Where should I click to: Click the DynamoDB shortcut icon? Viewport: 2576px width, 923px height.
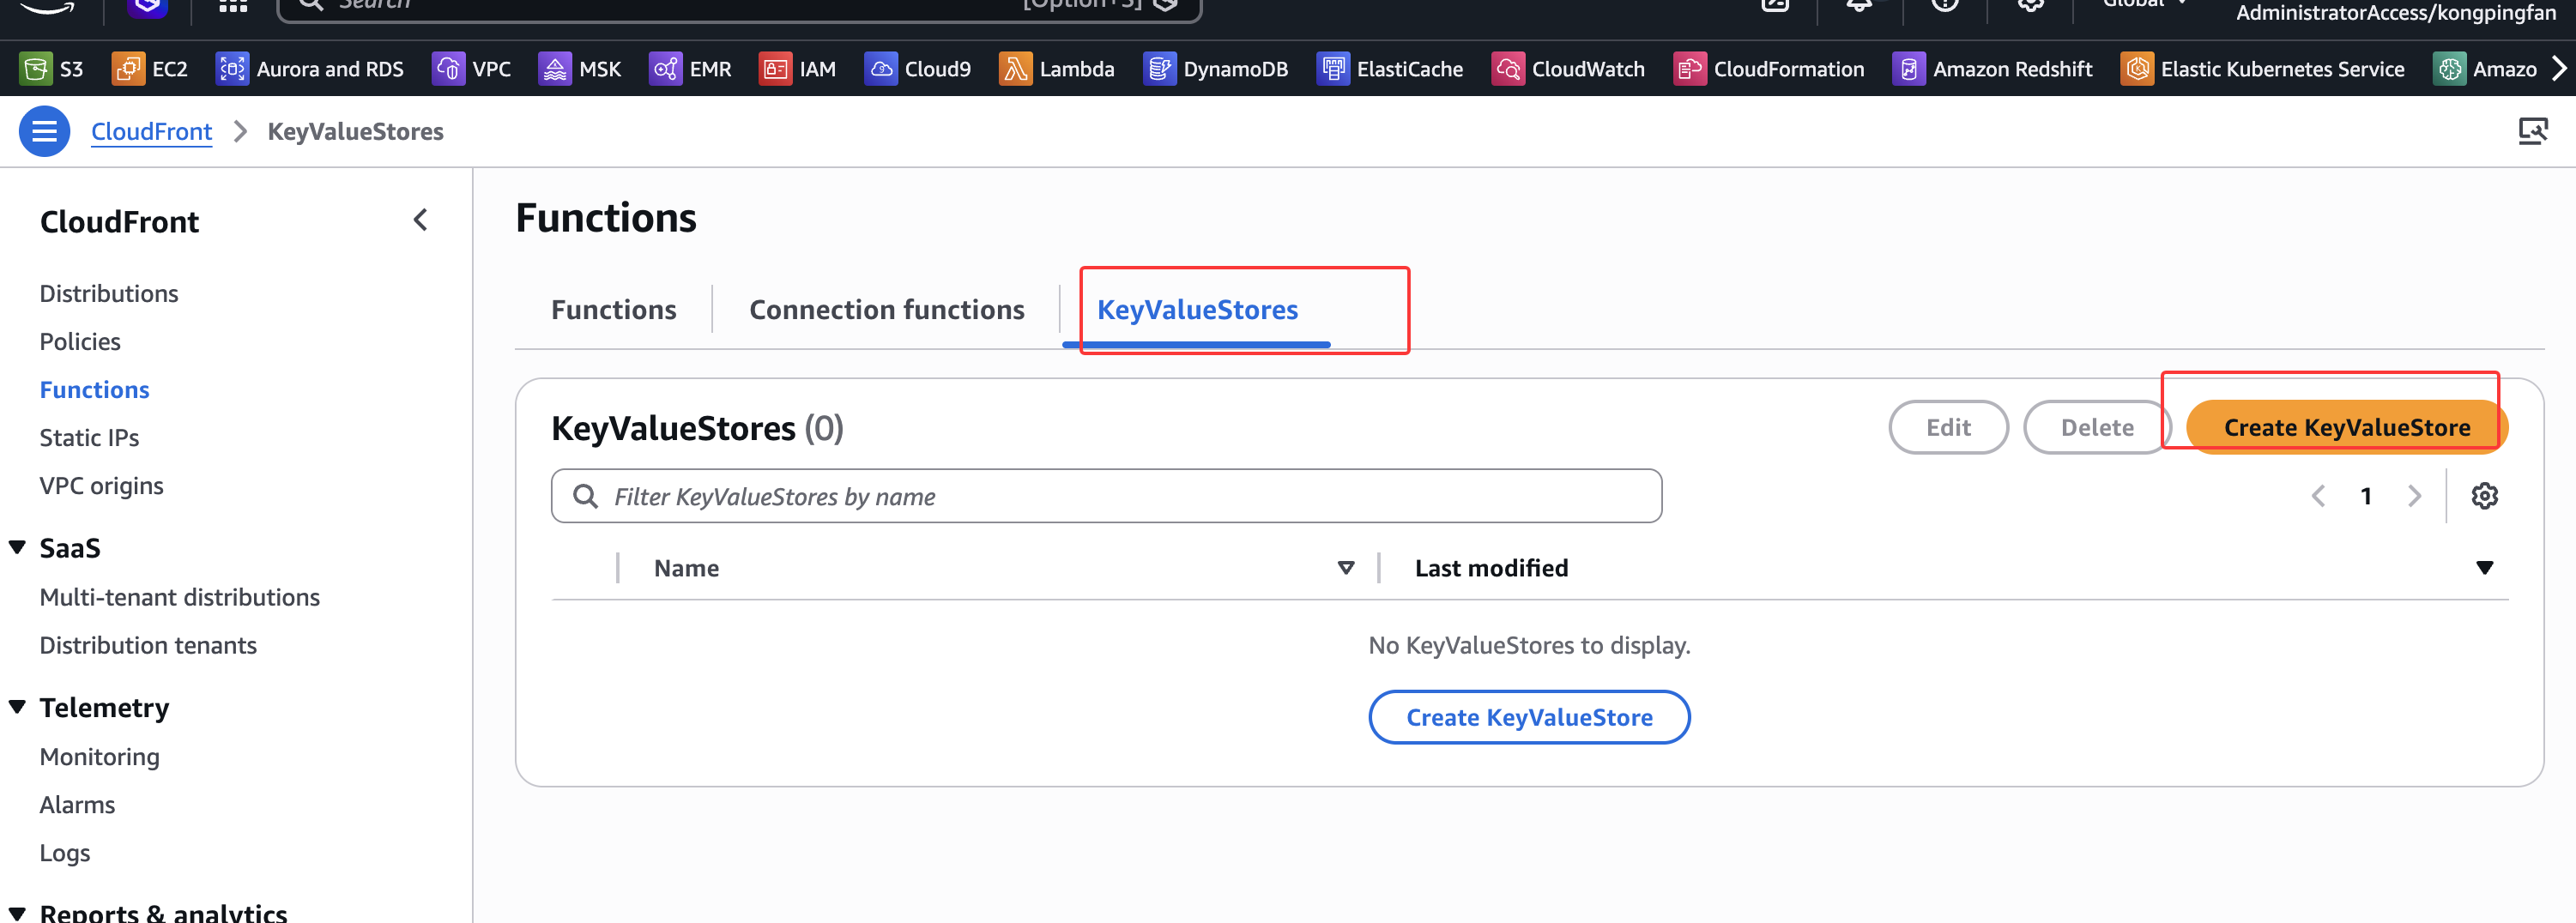(1159, 69)
